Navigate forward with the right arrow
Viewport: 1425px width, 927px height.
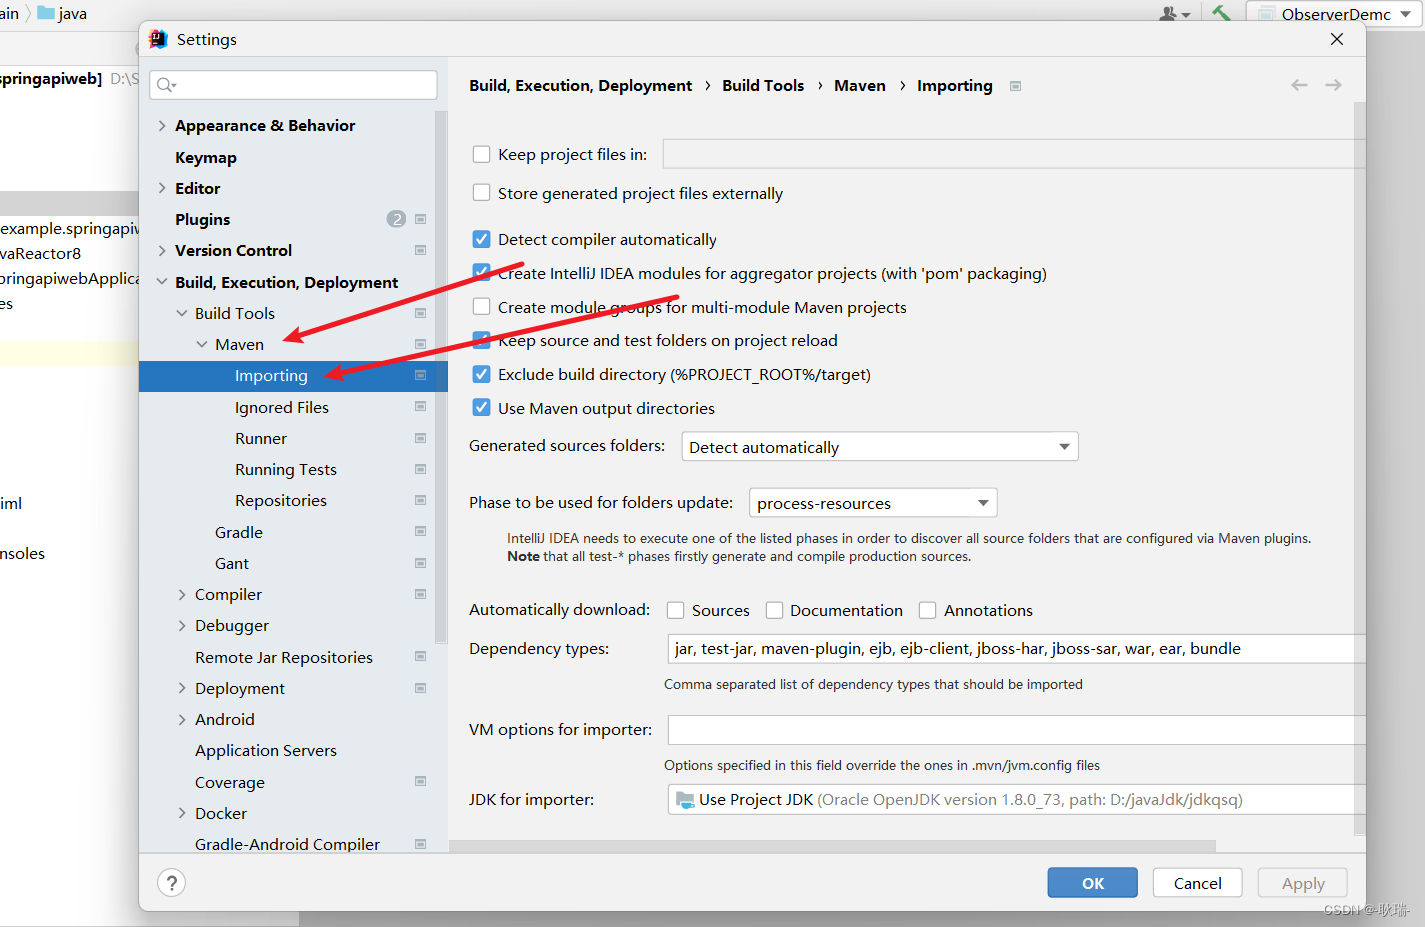[1333, 85]
